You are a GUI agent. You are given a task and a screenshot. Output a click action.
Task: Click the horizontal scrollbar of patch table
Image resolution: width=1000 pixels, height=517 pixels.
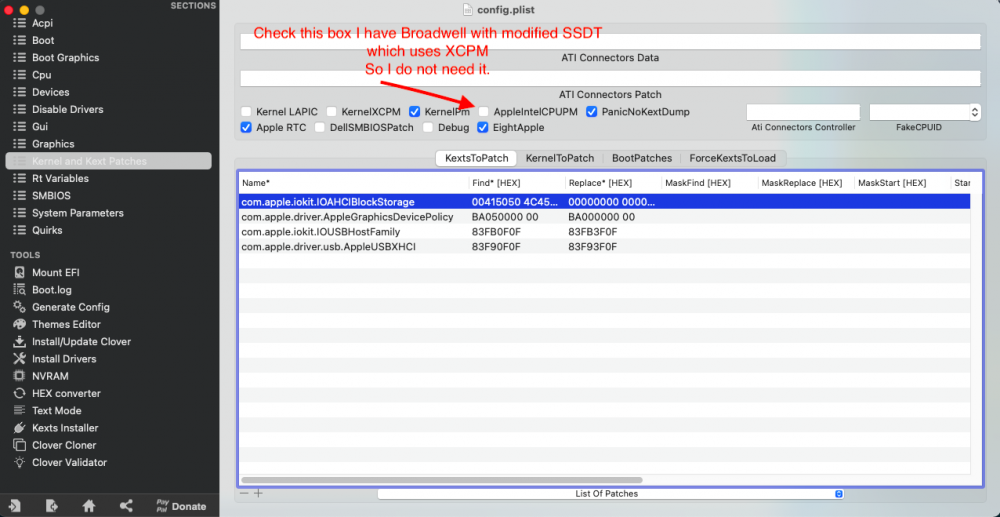[441, 479]
